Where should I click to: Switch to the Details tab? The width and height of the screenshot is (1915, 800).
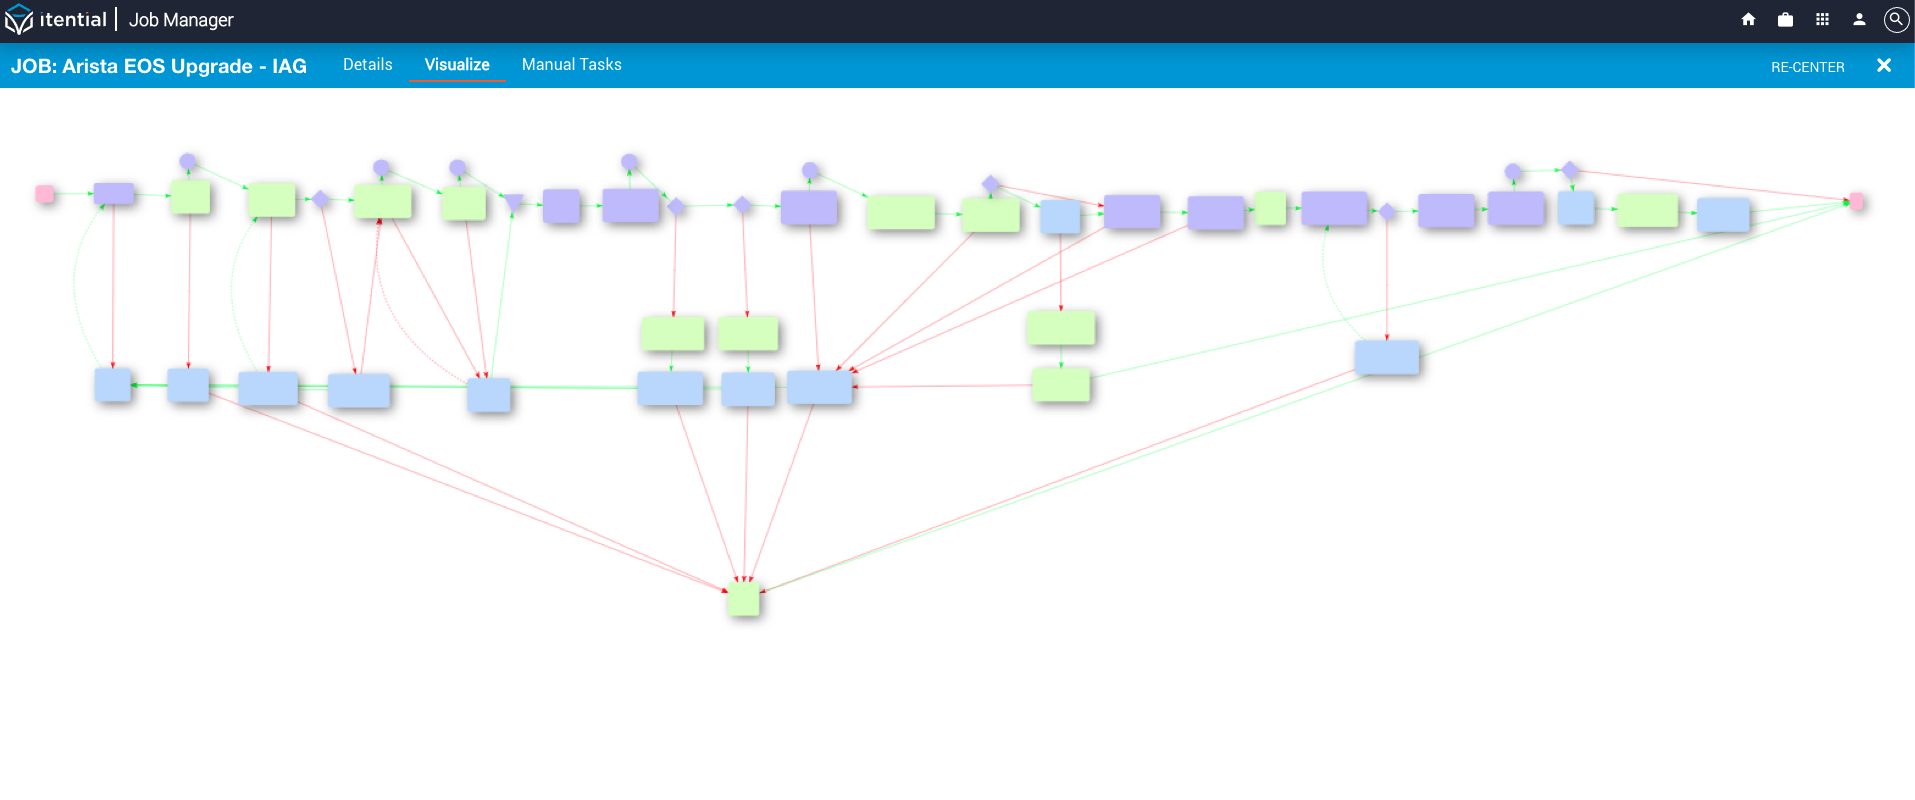[367, 64]
